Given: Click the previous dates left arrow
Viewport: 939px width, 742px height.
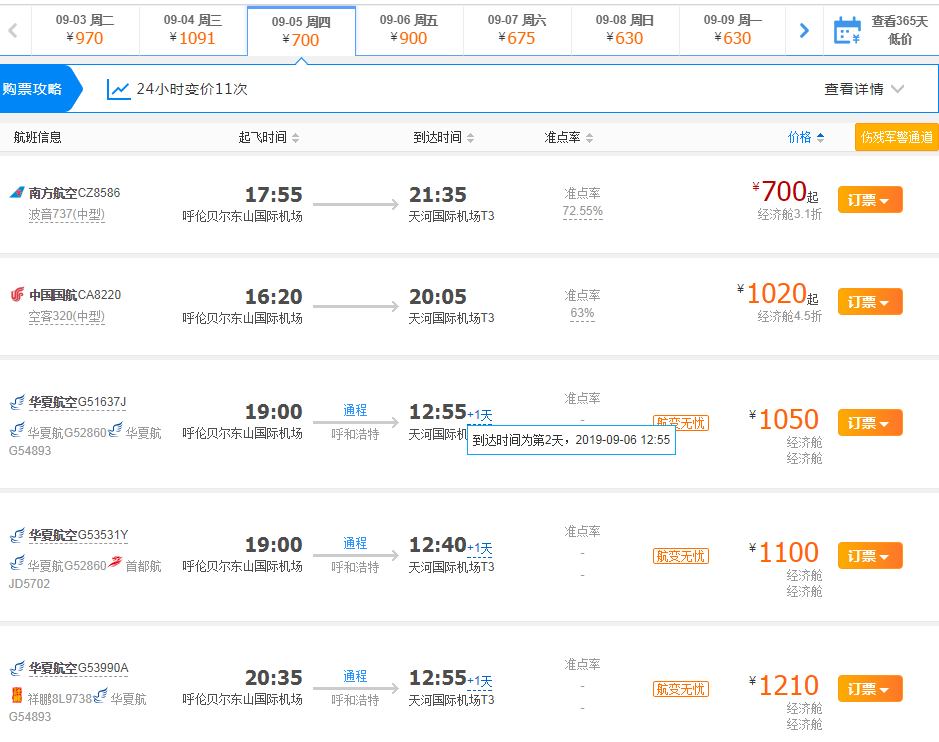Looking at the screenshot, I should tap(13, 30).
